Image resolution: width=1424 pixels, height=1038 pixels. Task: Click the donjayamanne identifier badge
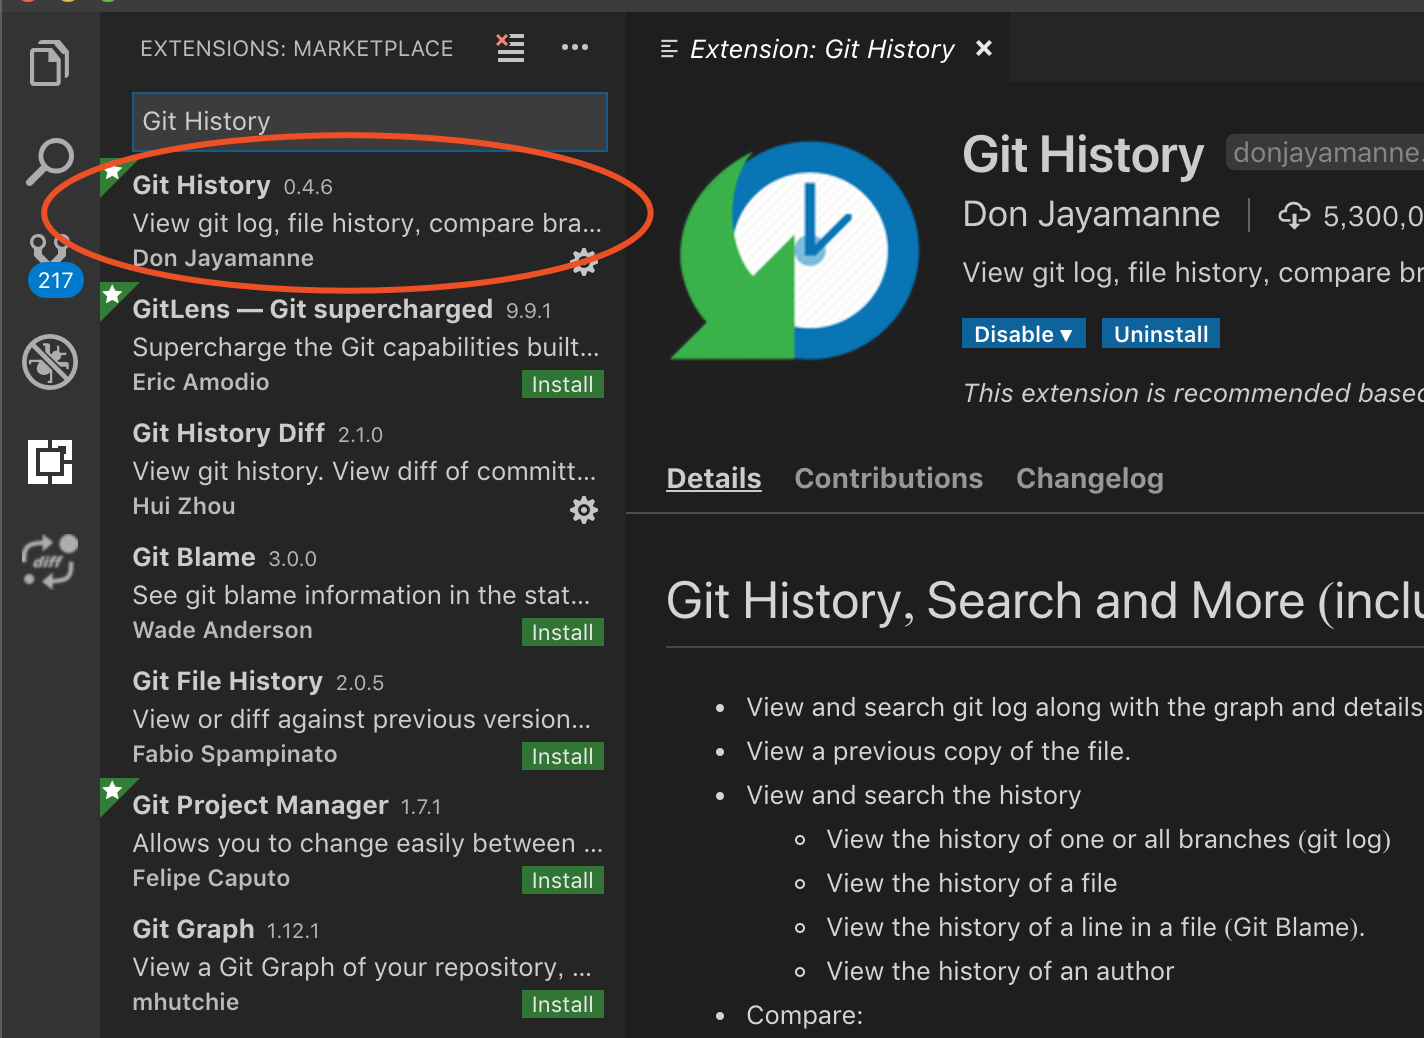click(1325, 152)
